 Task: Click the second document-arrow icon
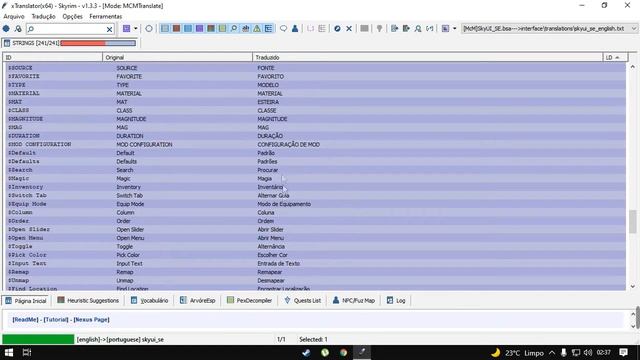pyautogui.click(x=406, y=29)
